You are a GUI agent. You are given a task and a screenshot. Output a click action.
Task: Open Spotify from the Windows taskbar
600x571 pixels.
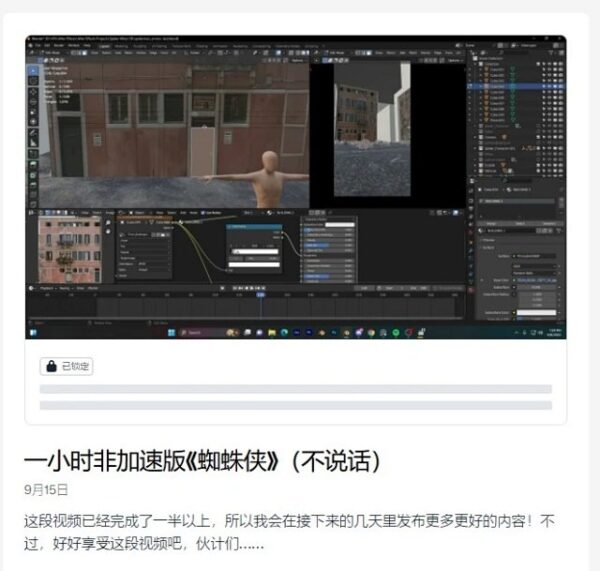[396, 332]
